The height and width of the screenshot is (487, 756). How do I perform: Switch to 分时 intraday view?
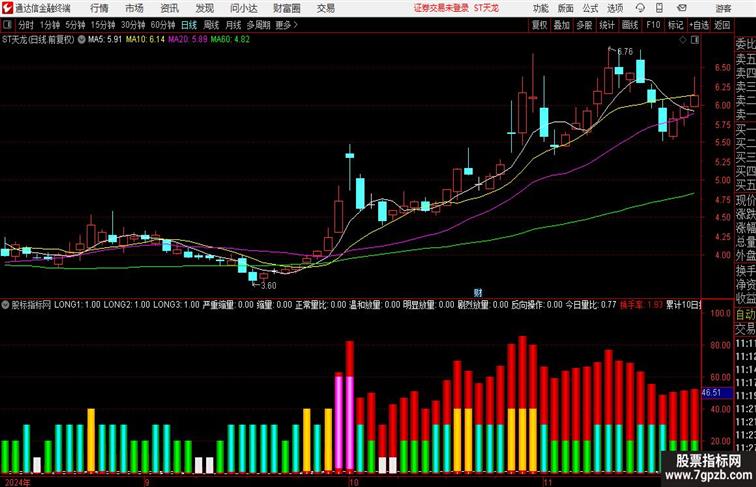(26, 25)
